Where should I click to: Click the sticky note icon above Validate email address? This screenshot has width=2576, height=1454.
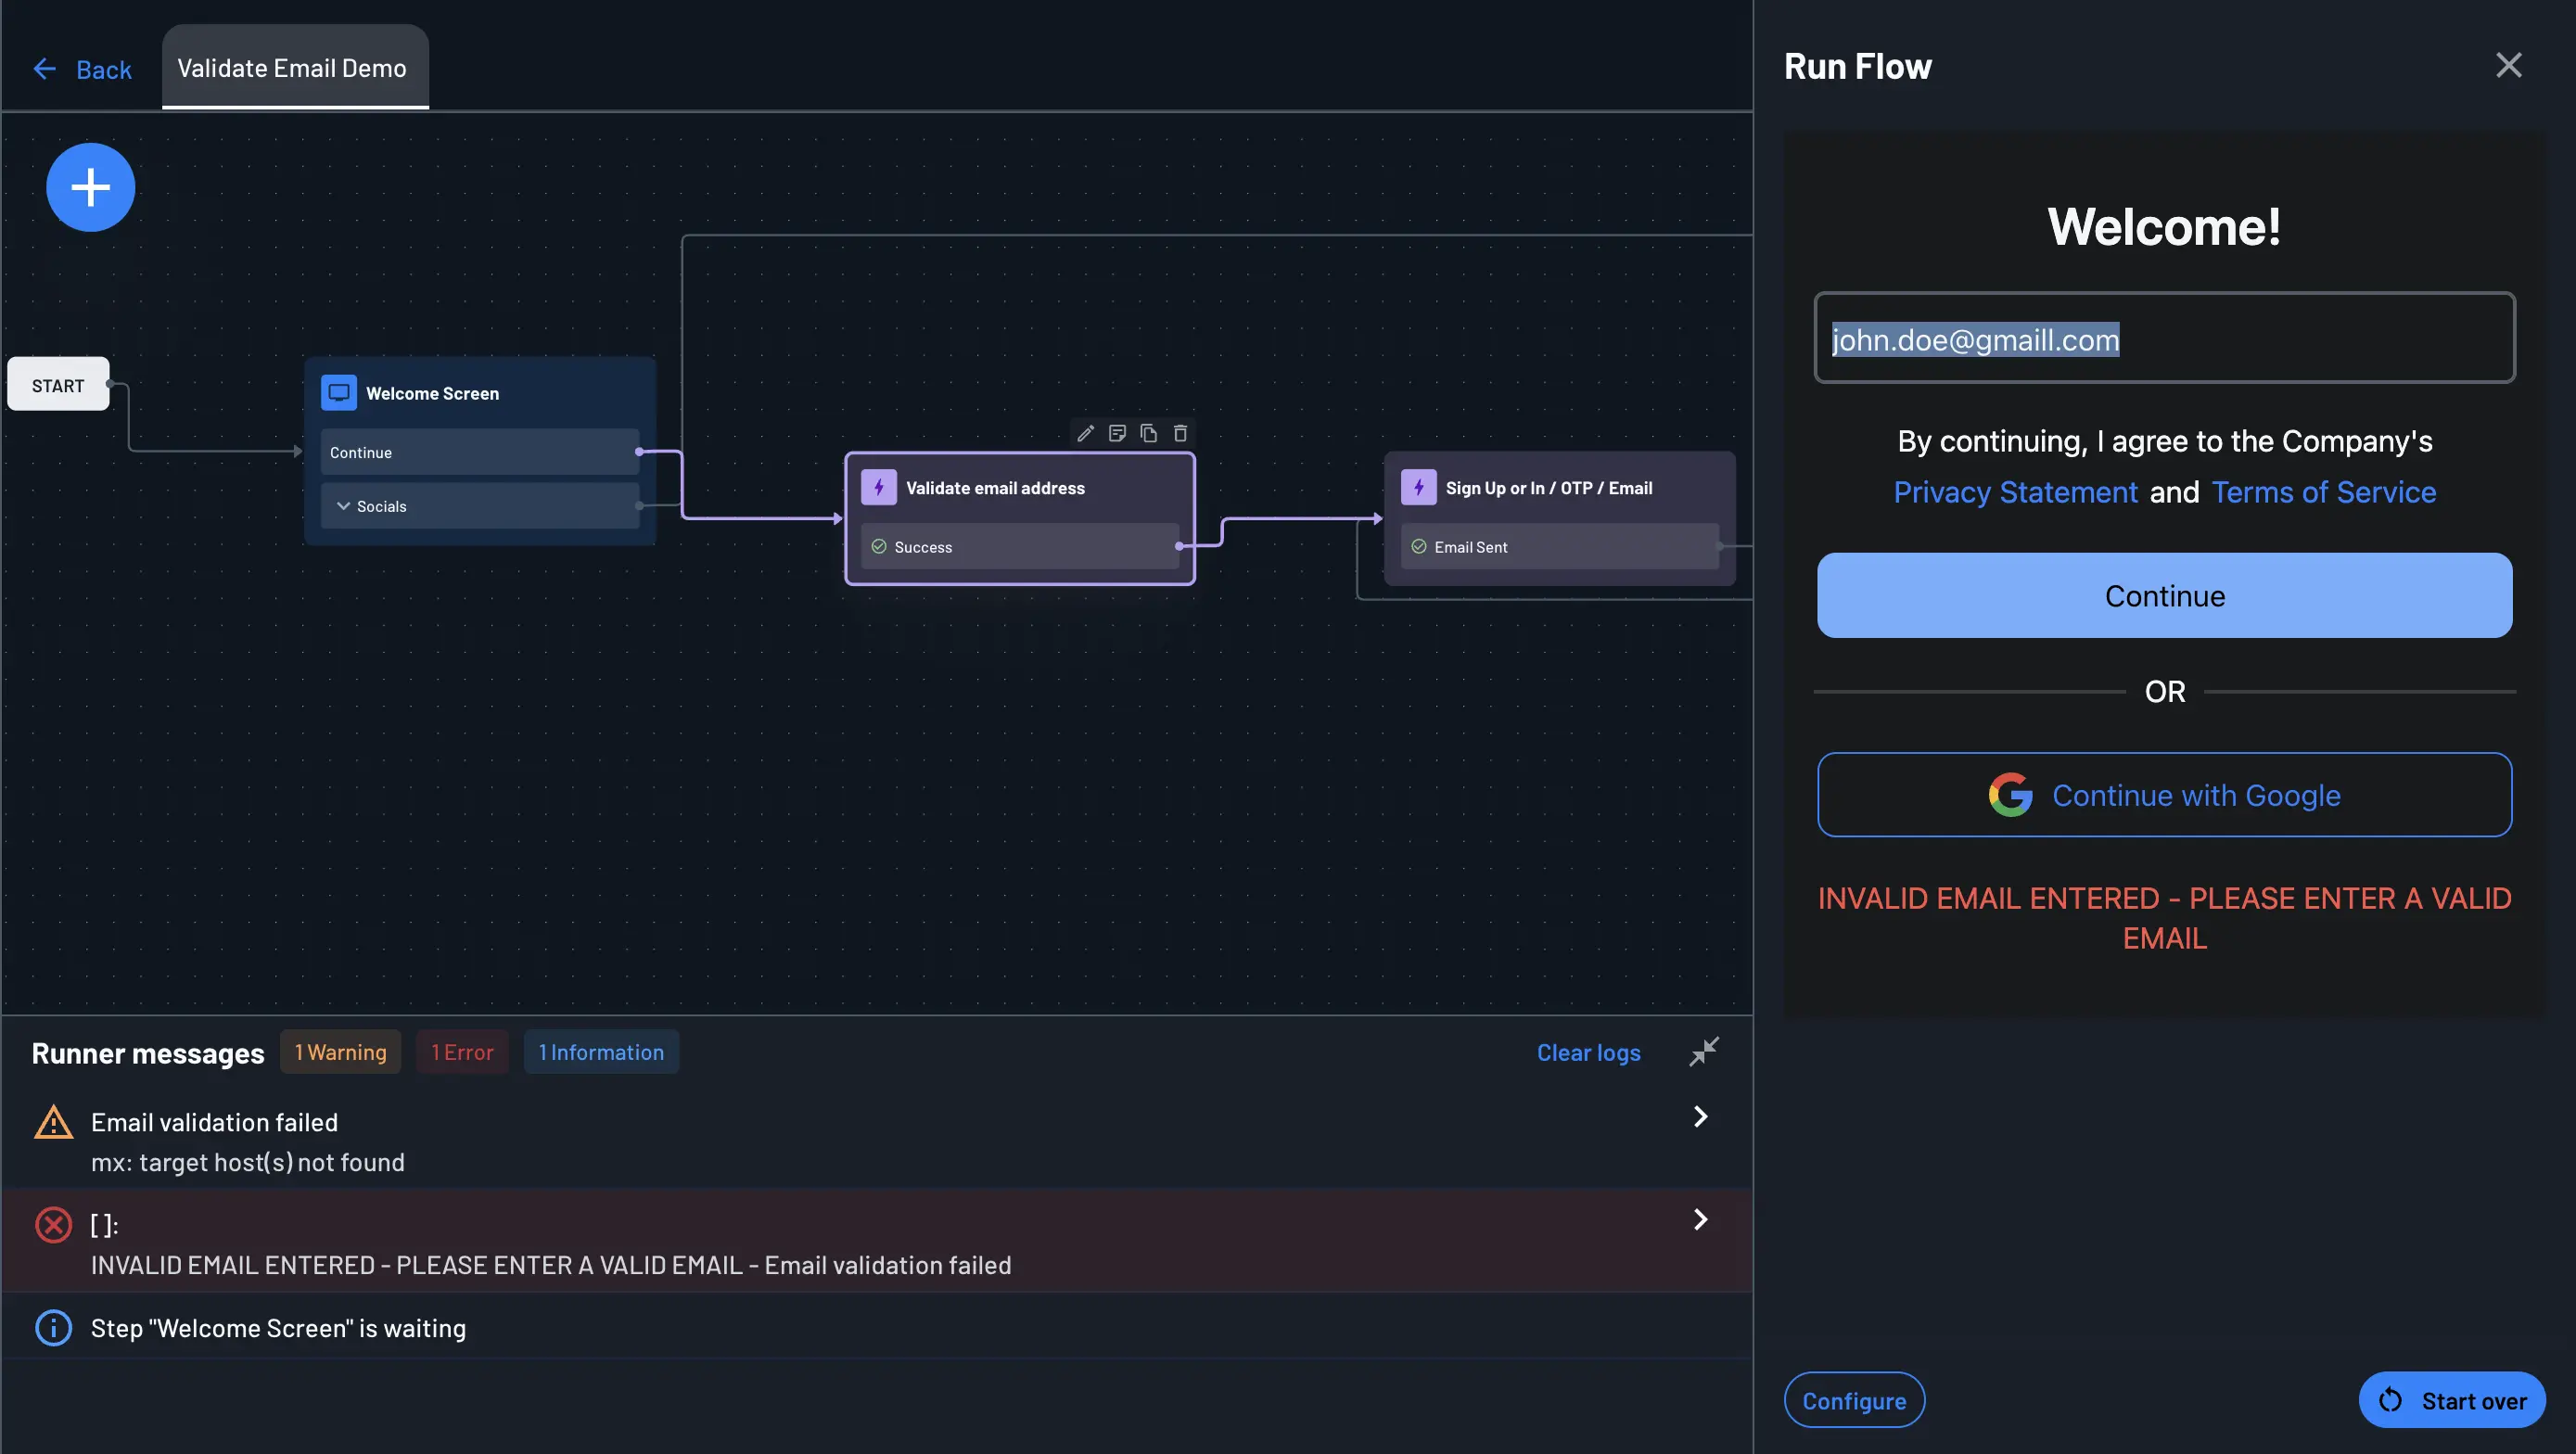coord(1117,433)
